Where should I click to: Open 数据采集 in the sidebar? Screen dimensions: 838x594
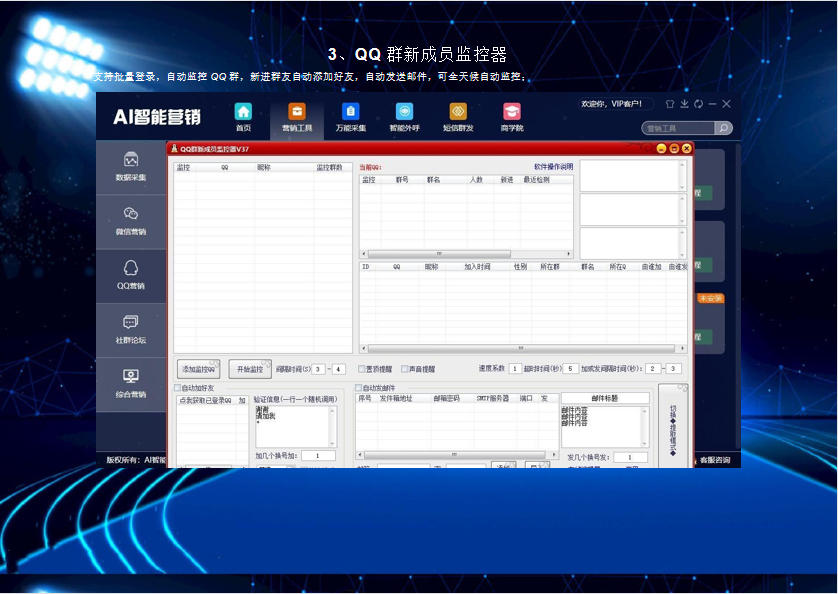pyautogui.click(x=131, y=167)
